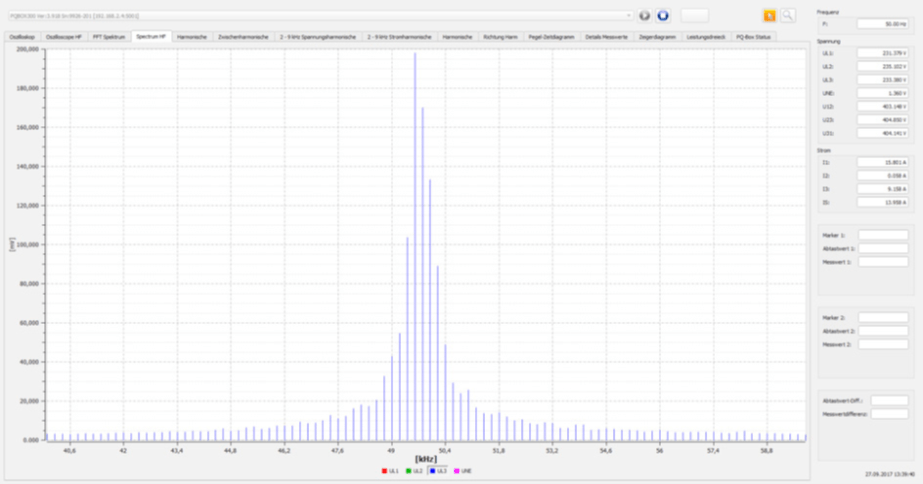Select the orange cursor tool icon

769,15
